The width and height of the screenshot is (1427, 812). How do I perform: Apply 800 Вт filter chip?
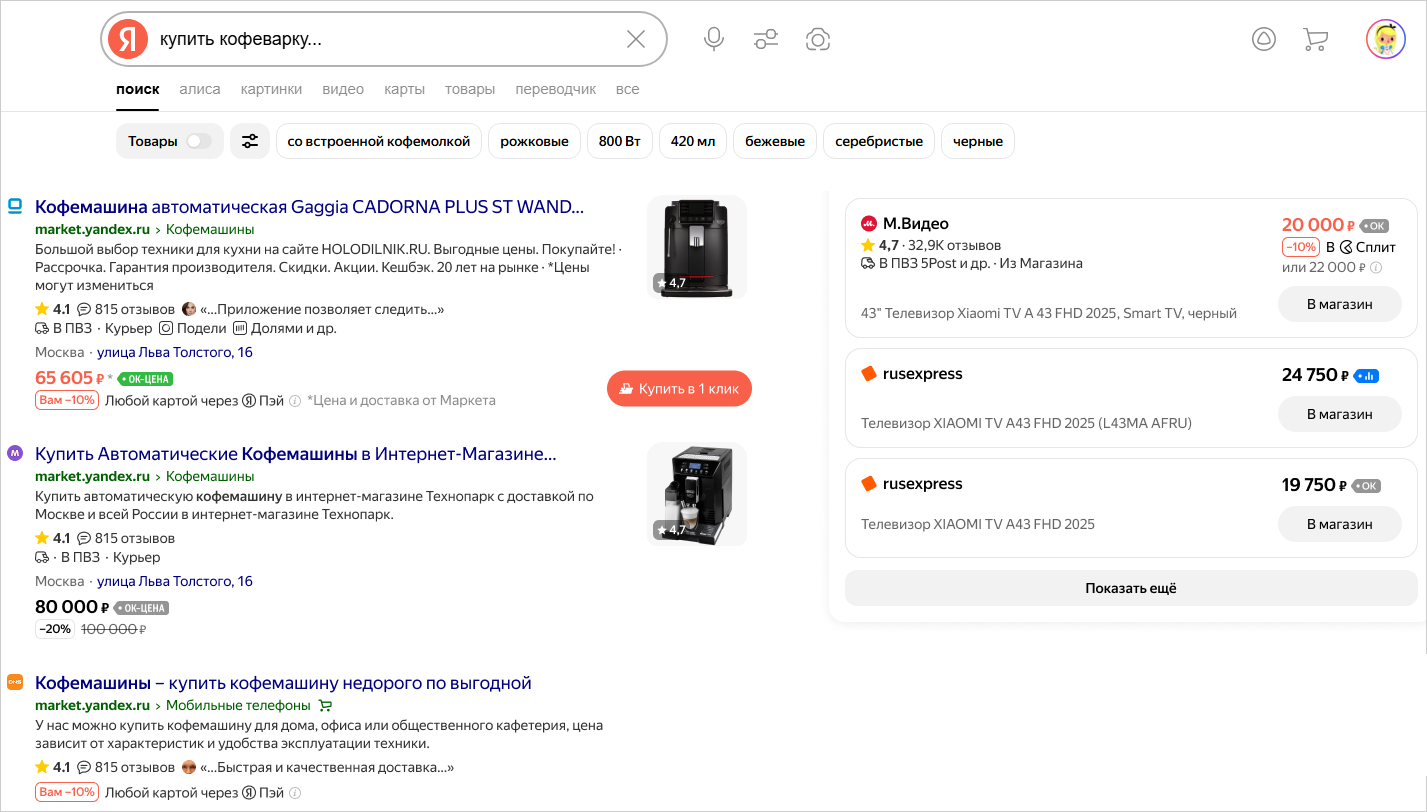(x=619, y=141)
